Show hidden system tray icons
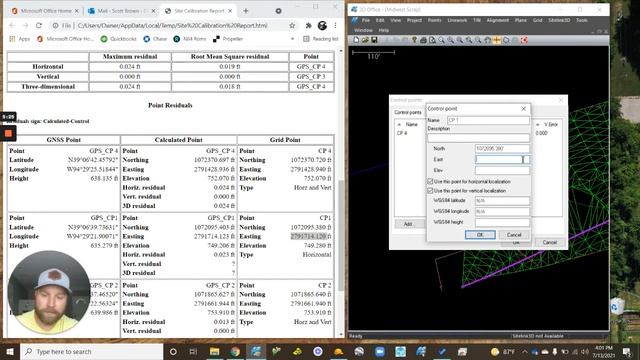 pos(524,351)
